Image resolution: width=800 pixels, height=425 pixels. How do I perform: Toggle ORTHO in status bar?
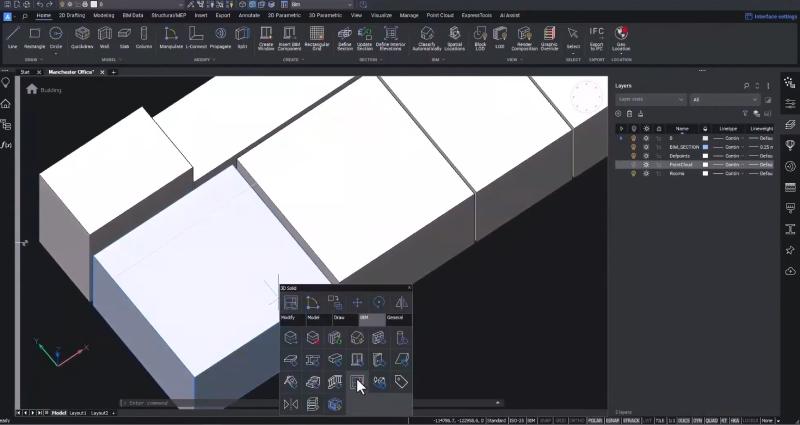click(577, 421)
